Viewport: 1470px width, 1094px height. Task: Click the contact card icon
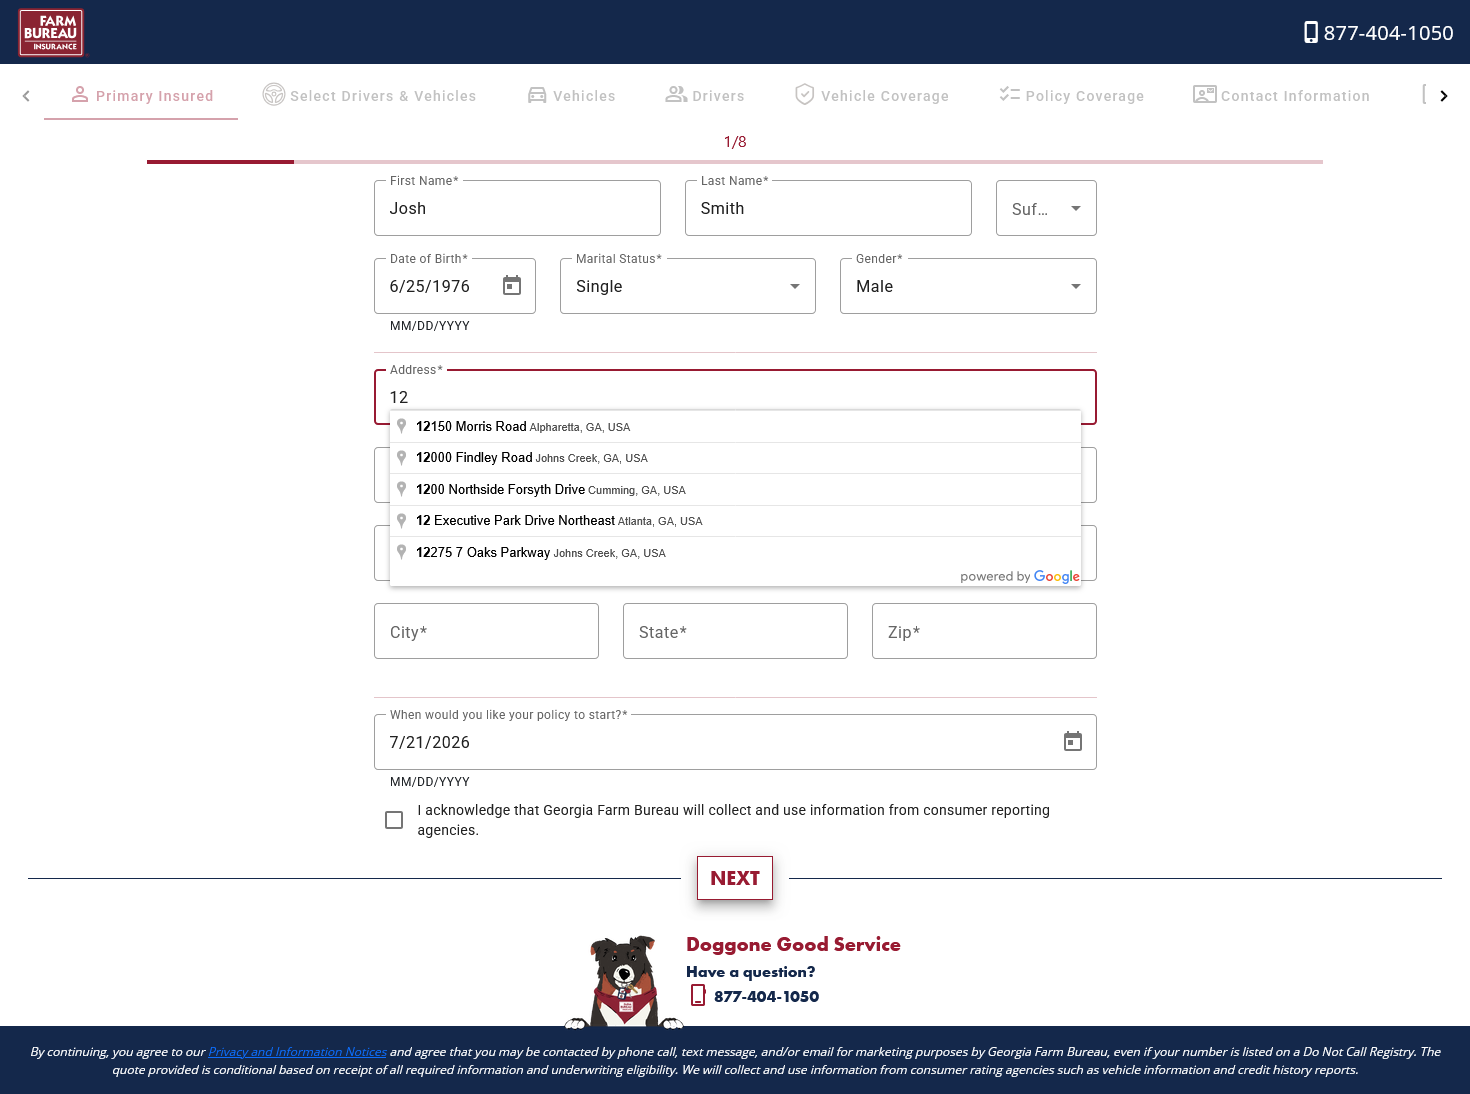click(1205, 95)
